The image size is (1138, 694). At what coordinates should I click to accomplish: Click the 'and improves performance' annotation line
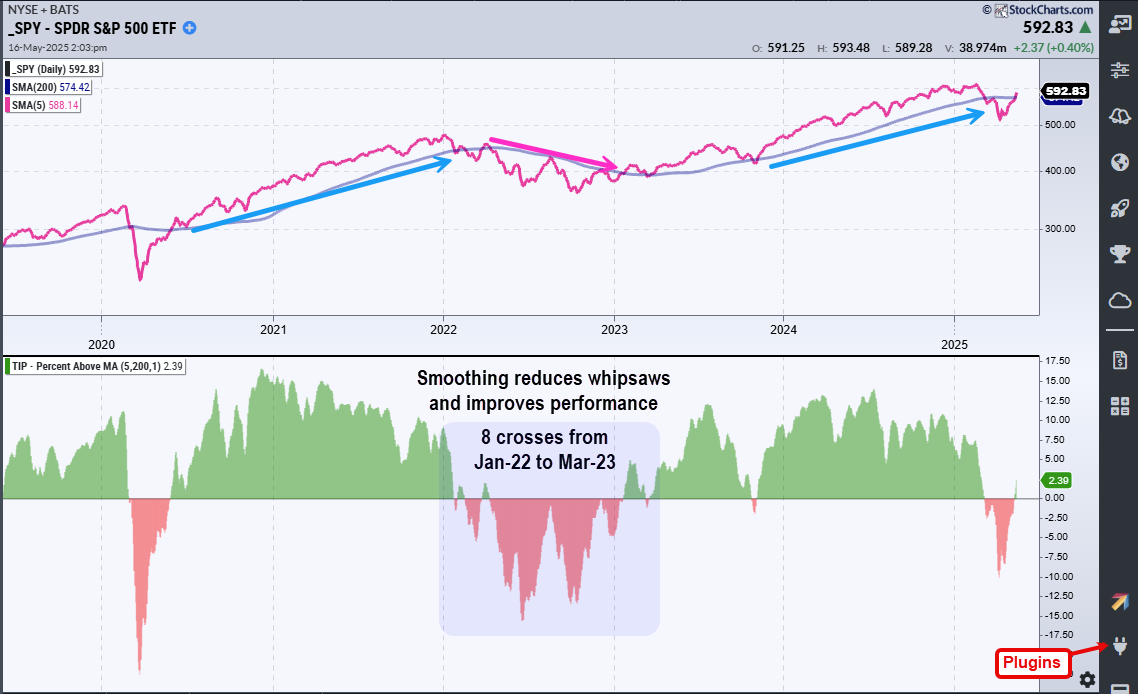pos(544,404)
